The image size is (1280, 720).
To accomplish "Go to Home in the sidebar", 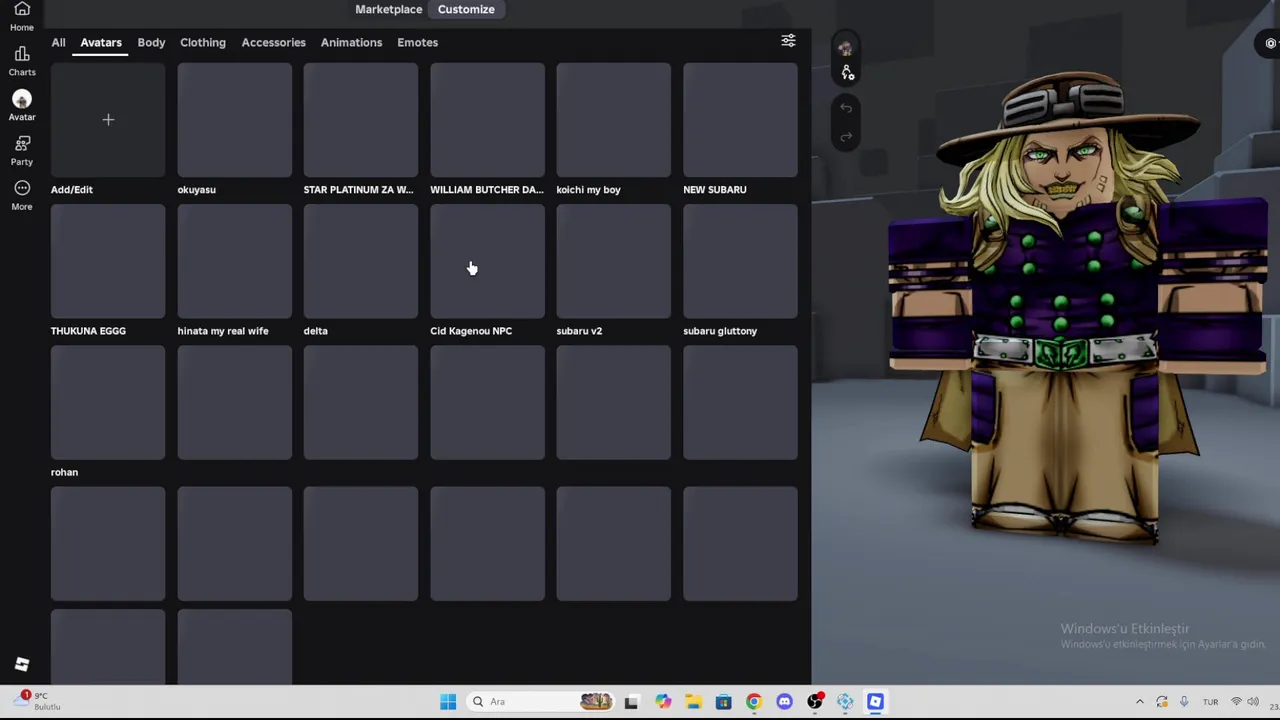I will [x=22, y=17].
